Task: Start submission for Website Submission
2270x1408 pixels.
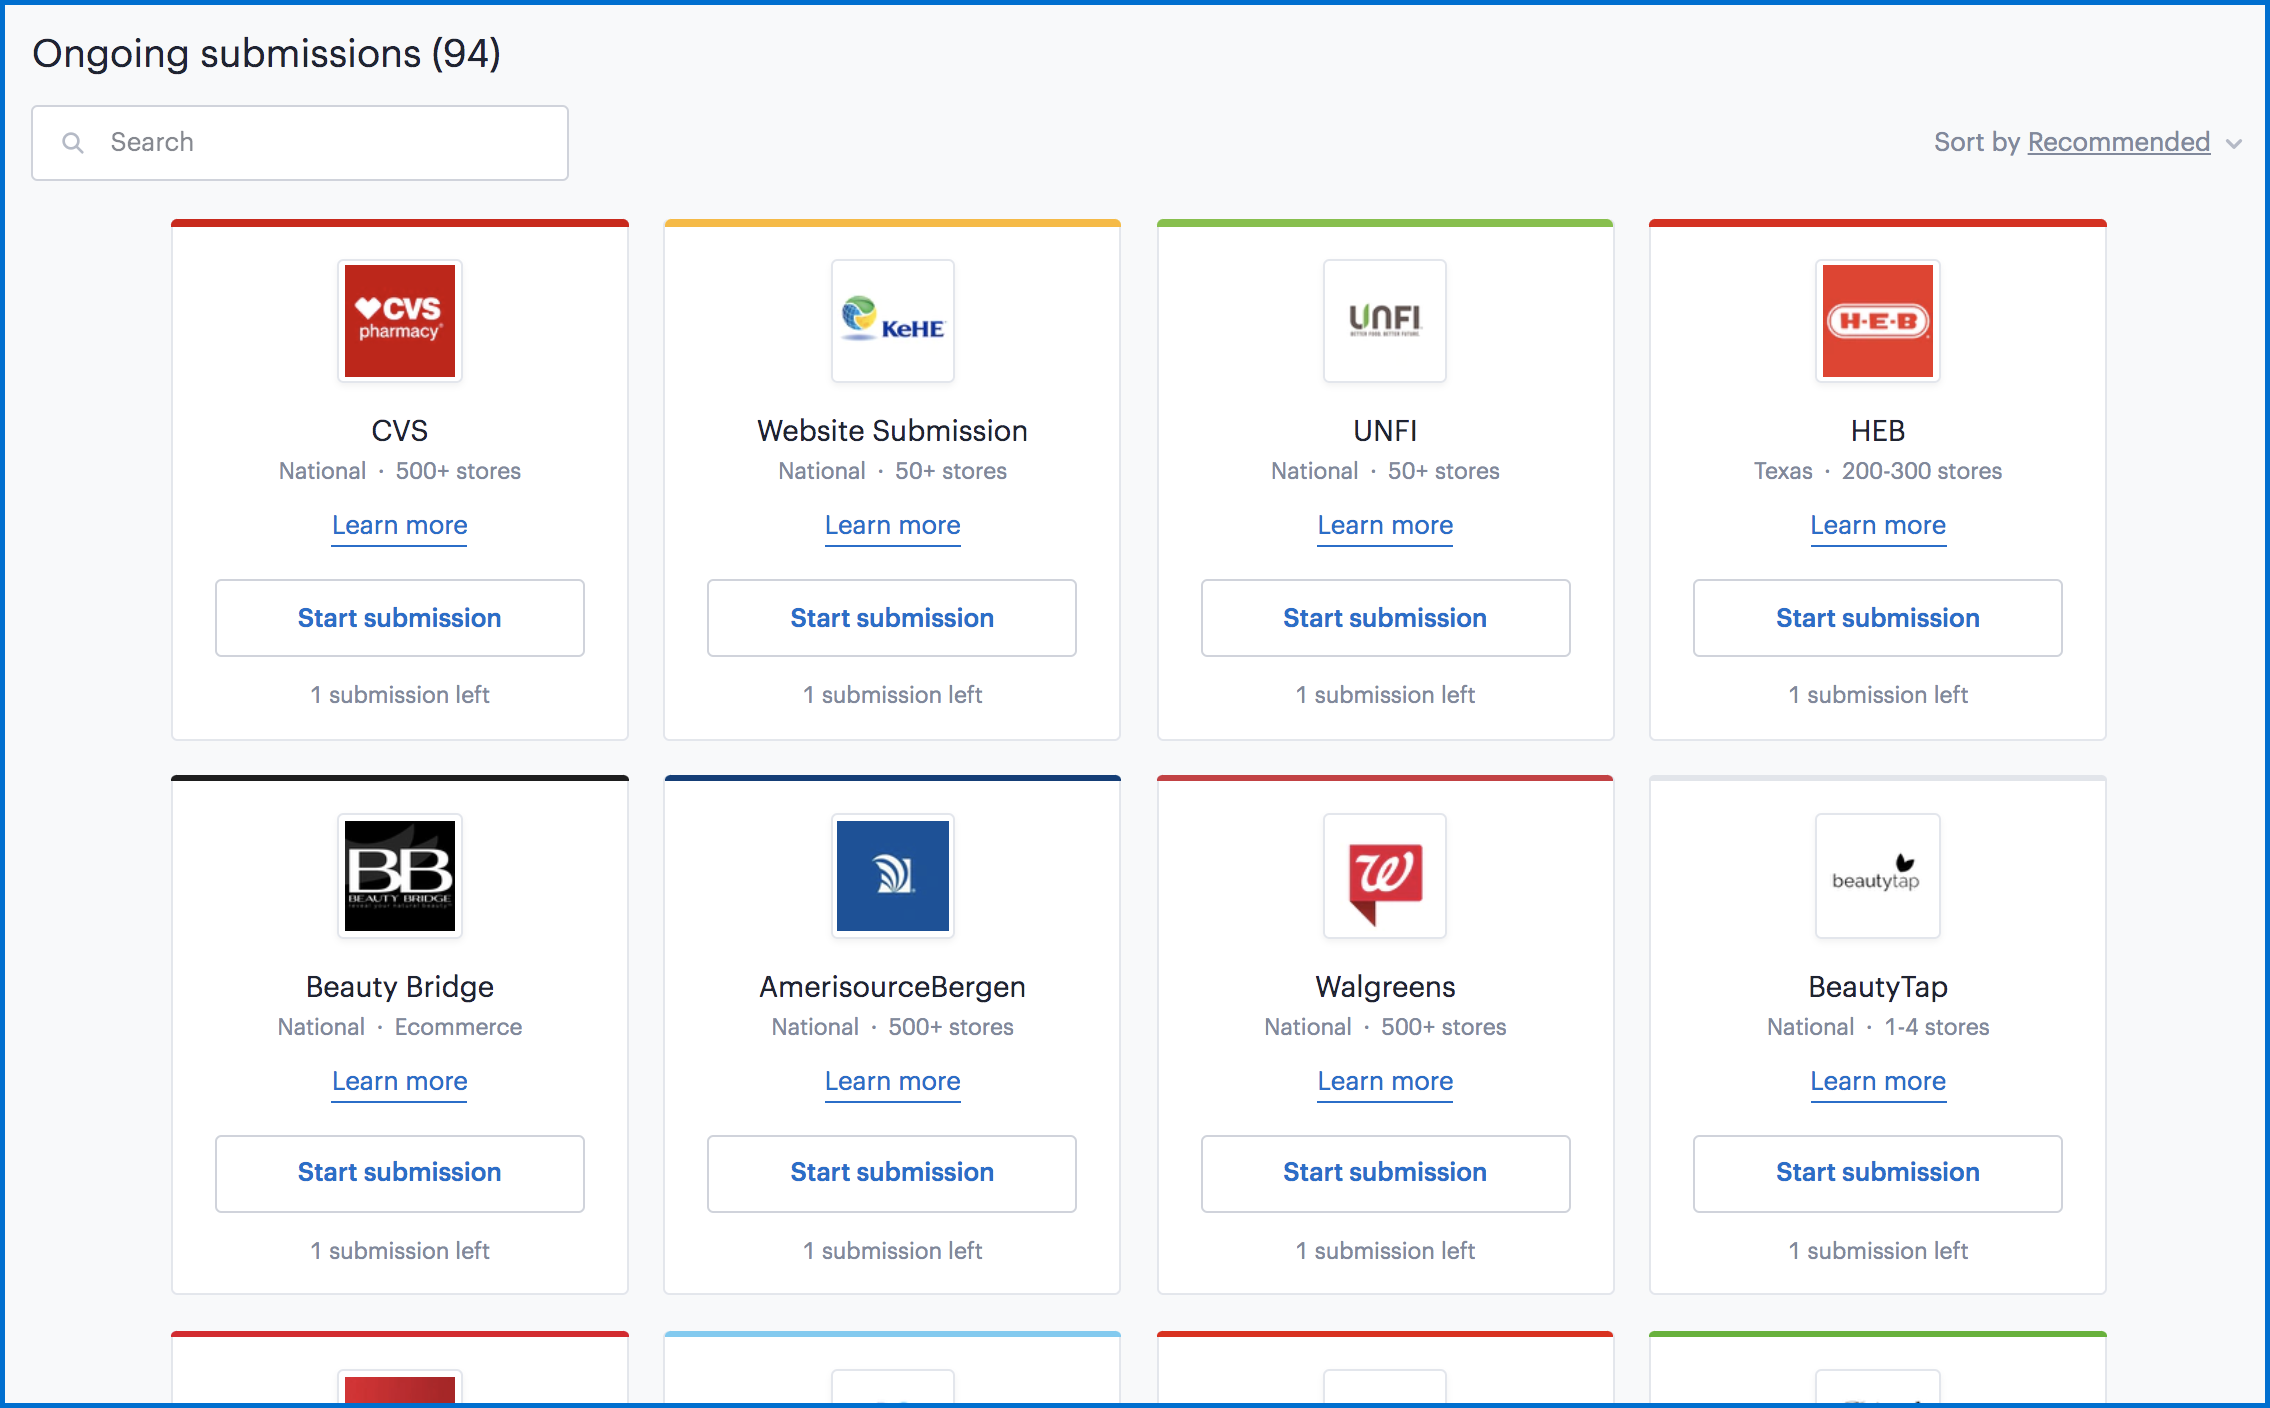Action: (x=892, y=618)
